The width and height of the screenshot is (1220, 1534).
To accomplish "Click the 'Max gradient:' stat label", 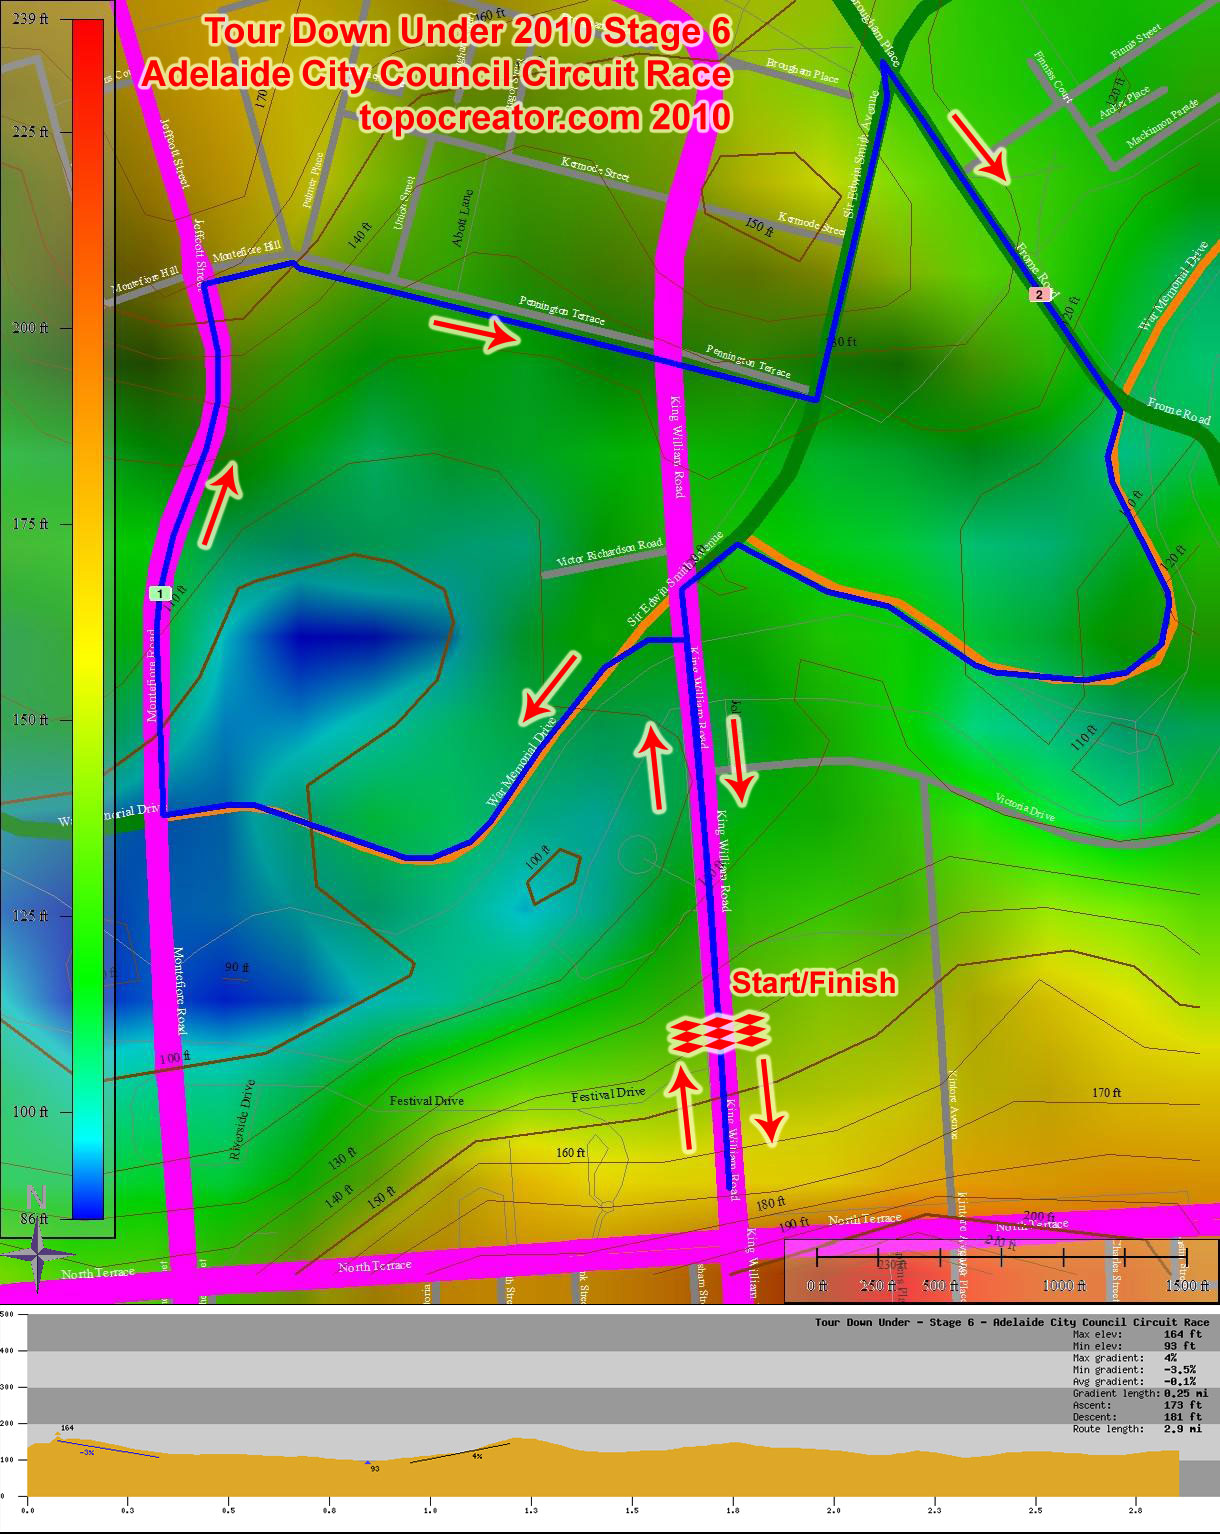I will 1108,1358.
